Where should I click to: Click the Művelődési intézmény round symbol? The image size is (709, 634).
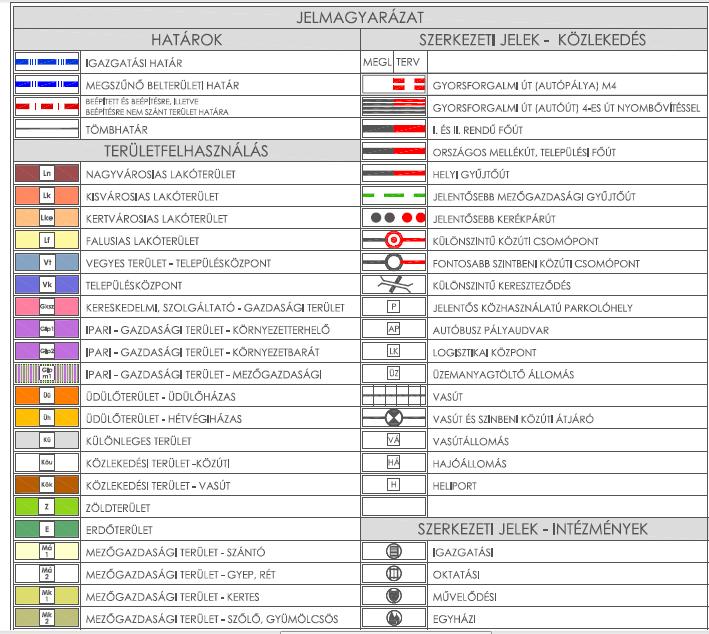click(x=394, y=596)
